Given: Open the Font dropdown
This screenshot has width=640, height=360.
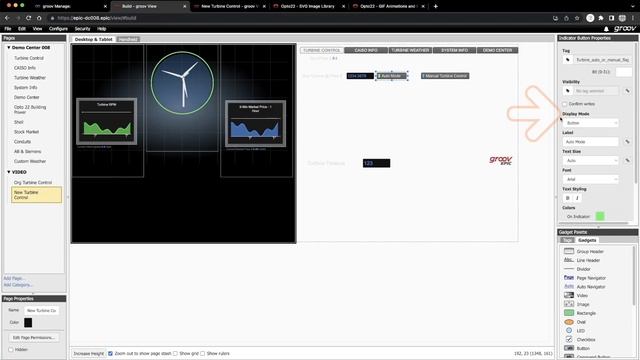Looking at the screenshot, I should (x=591, y=179).
